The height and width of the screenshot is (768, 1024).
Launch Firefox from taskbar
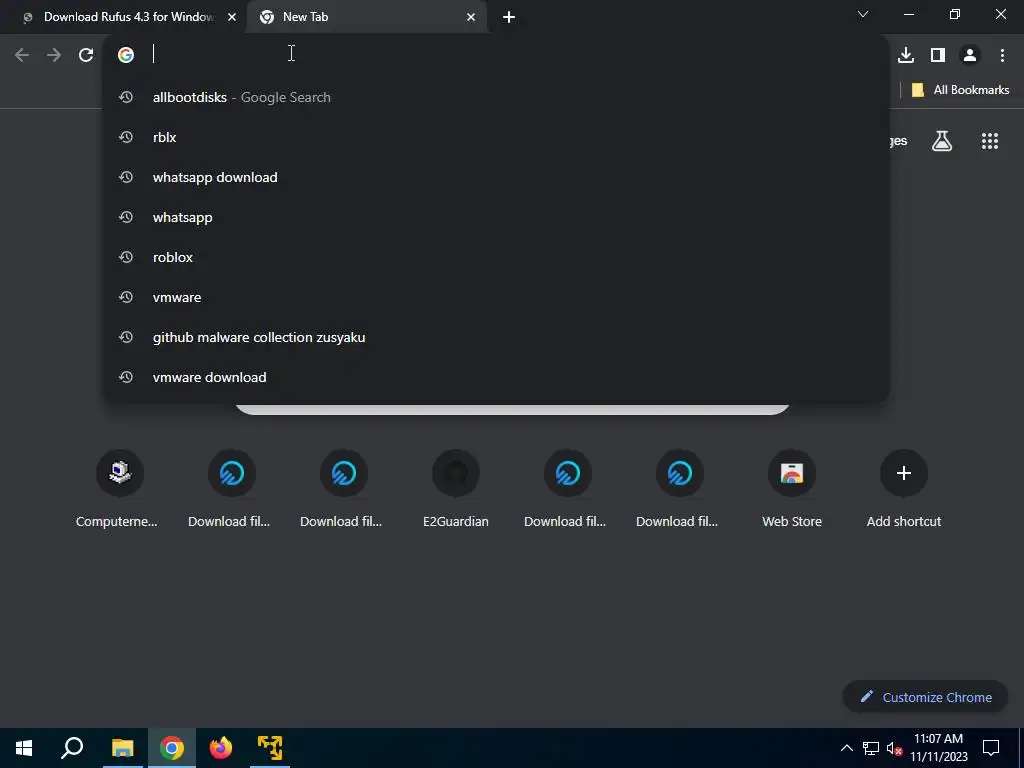point(221,748)
